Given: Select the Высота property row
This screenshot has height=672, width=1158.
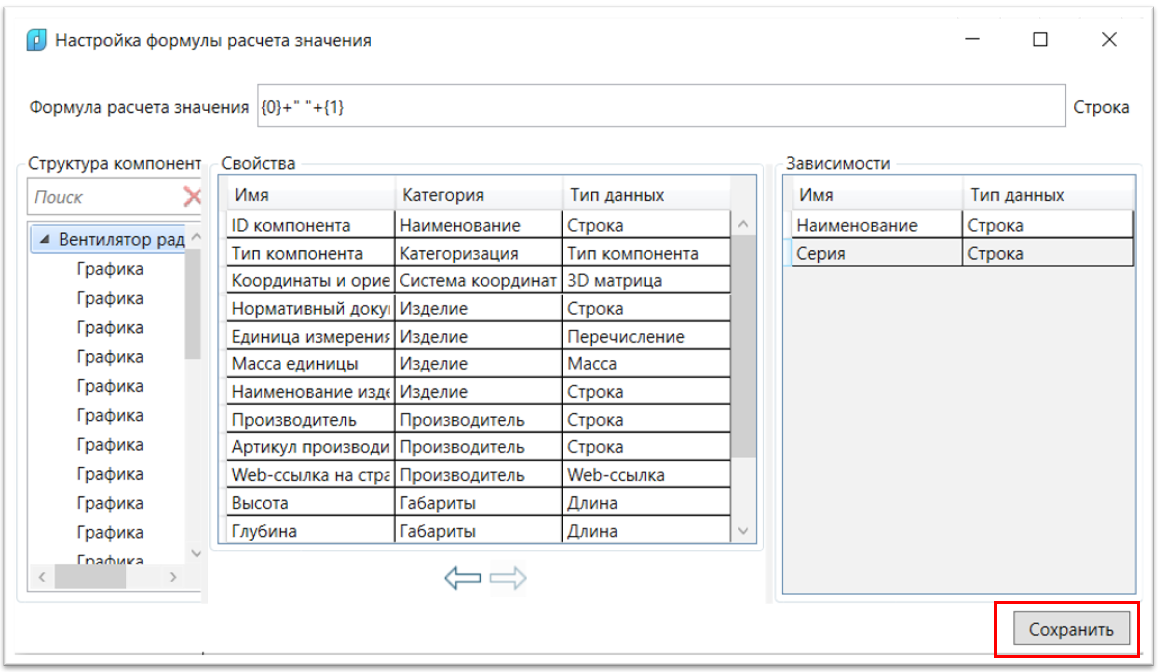Looking at the screenshot, I should pyautogui.click(x=479, y=503).
